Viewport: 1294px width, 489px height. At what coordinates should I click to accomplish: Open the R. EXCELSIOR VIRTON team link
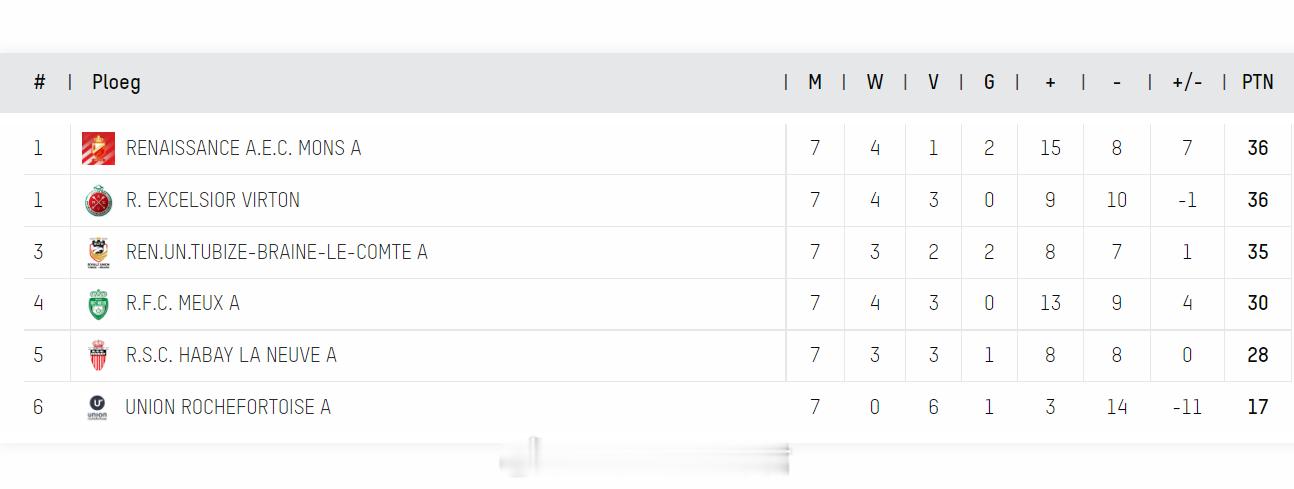point(213,201)
